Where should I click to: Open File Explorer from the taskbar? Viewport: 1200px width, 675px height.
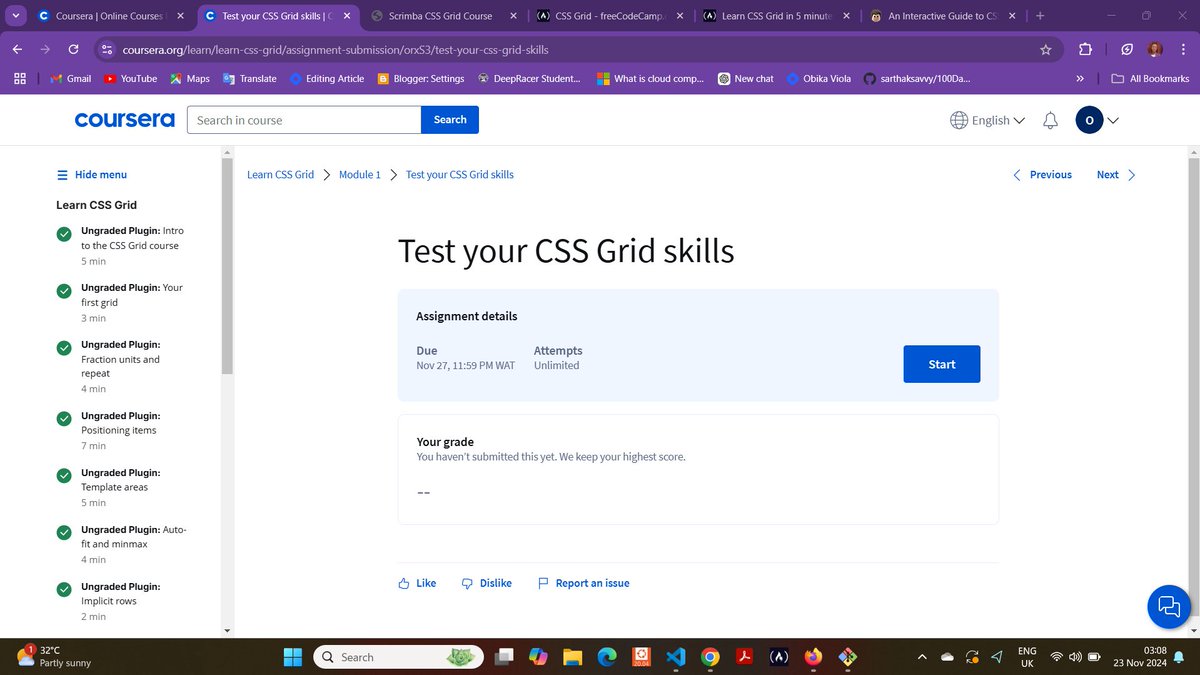[x=572, y=657]
